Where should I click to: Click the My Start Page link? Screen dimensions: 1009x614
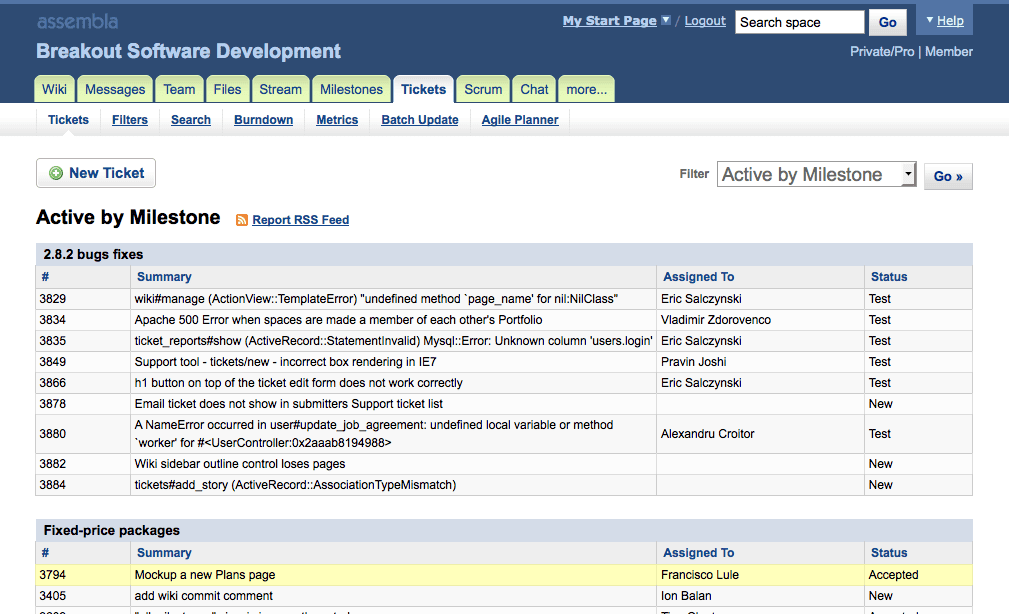coord(609,21)
